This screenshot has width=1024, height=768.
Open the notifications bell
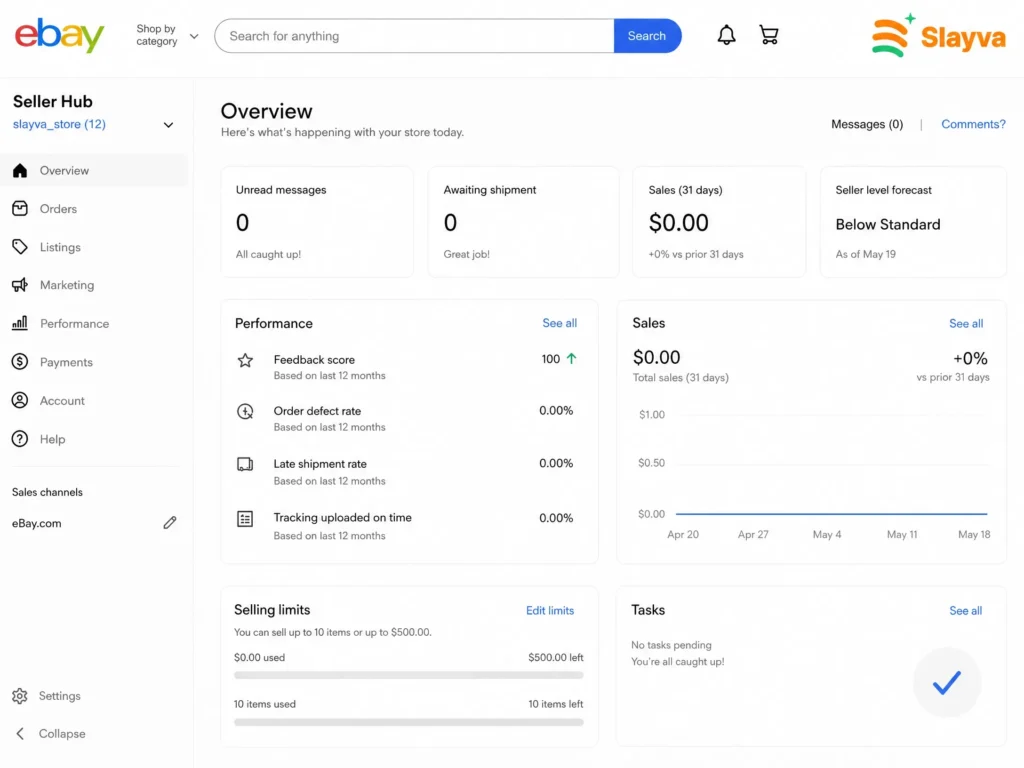coord(726,35)
